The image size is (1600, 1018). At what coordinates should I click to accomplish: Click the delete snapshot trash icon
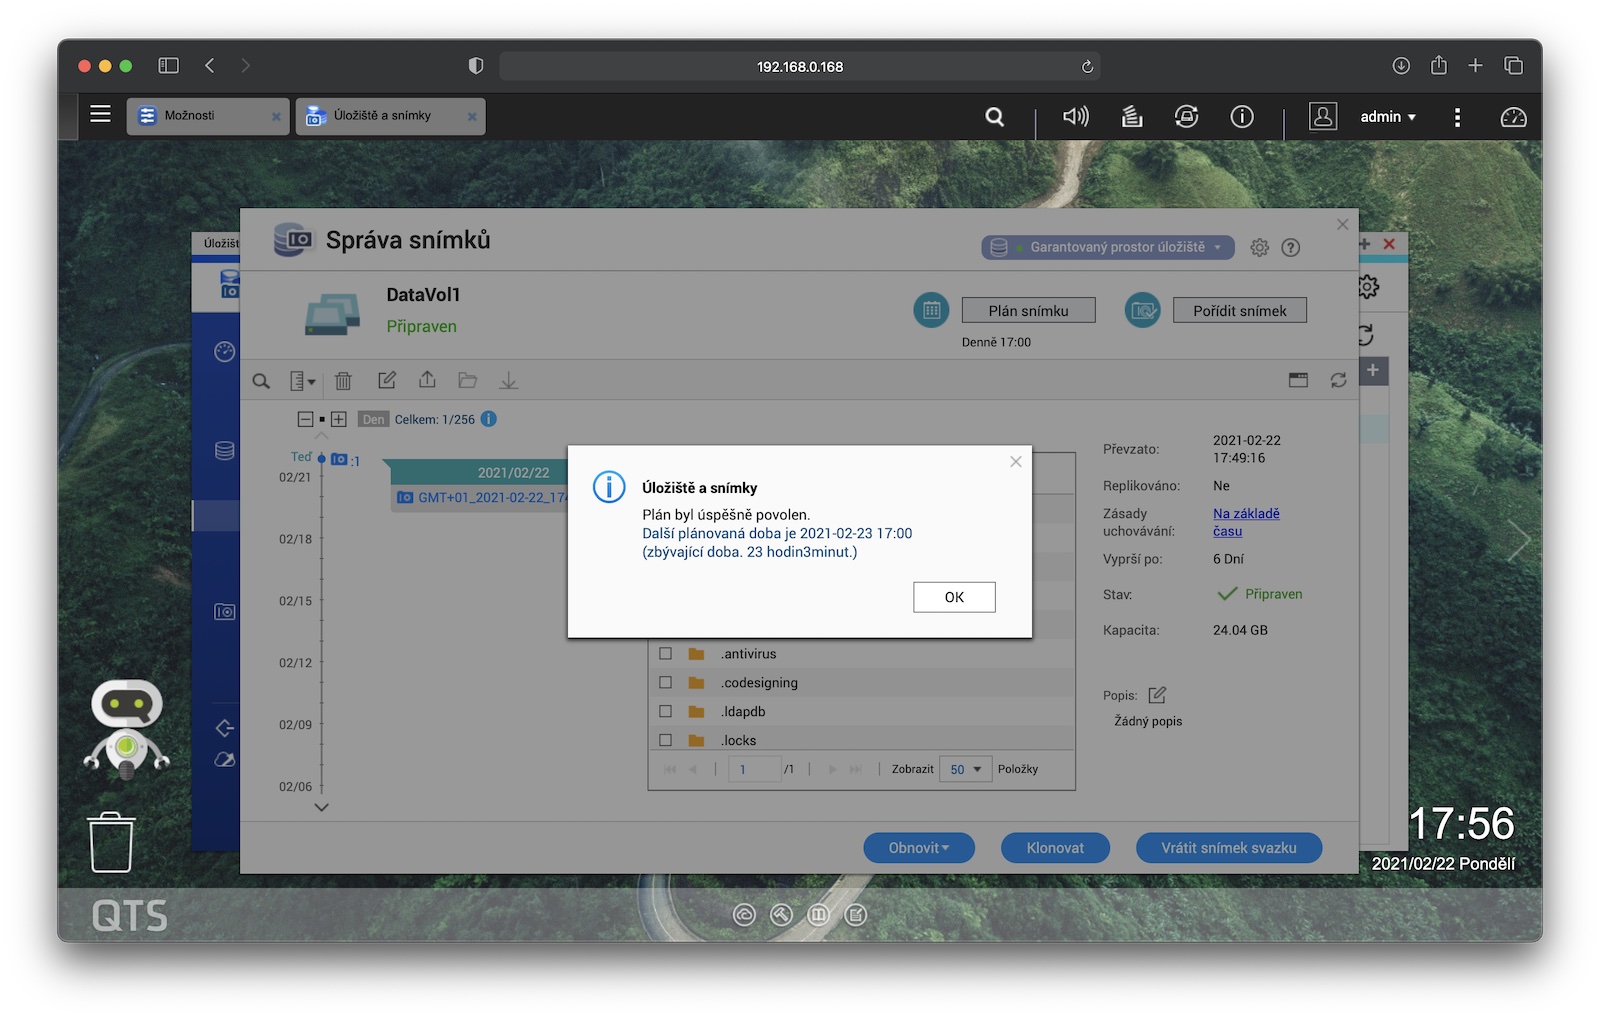pyautogui.click(x=343, y=381)
